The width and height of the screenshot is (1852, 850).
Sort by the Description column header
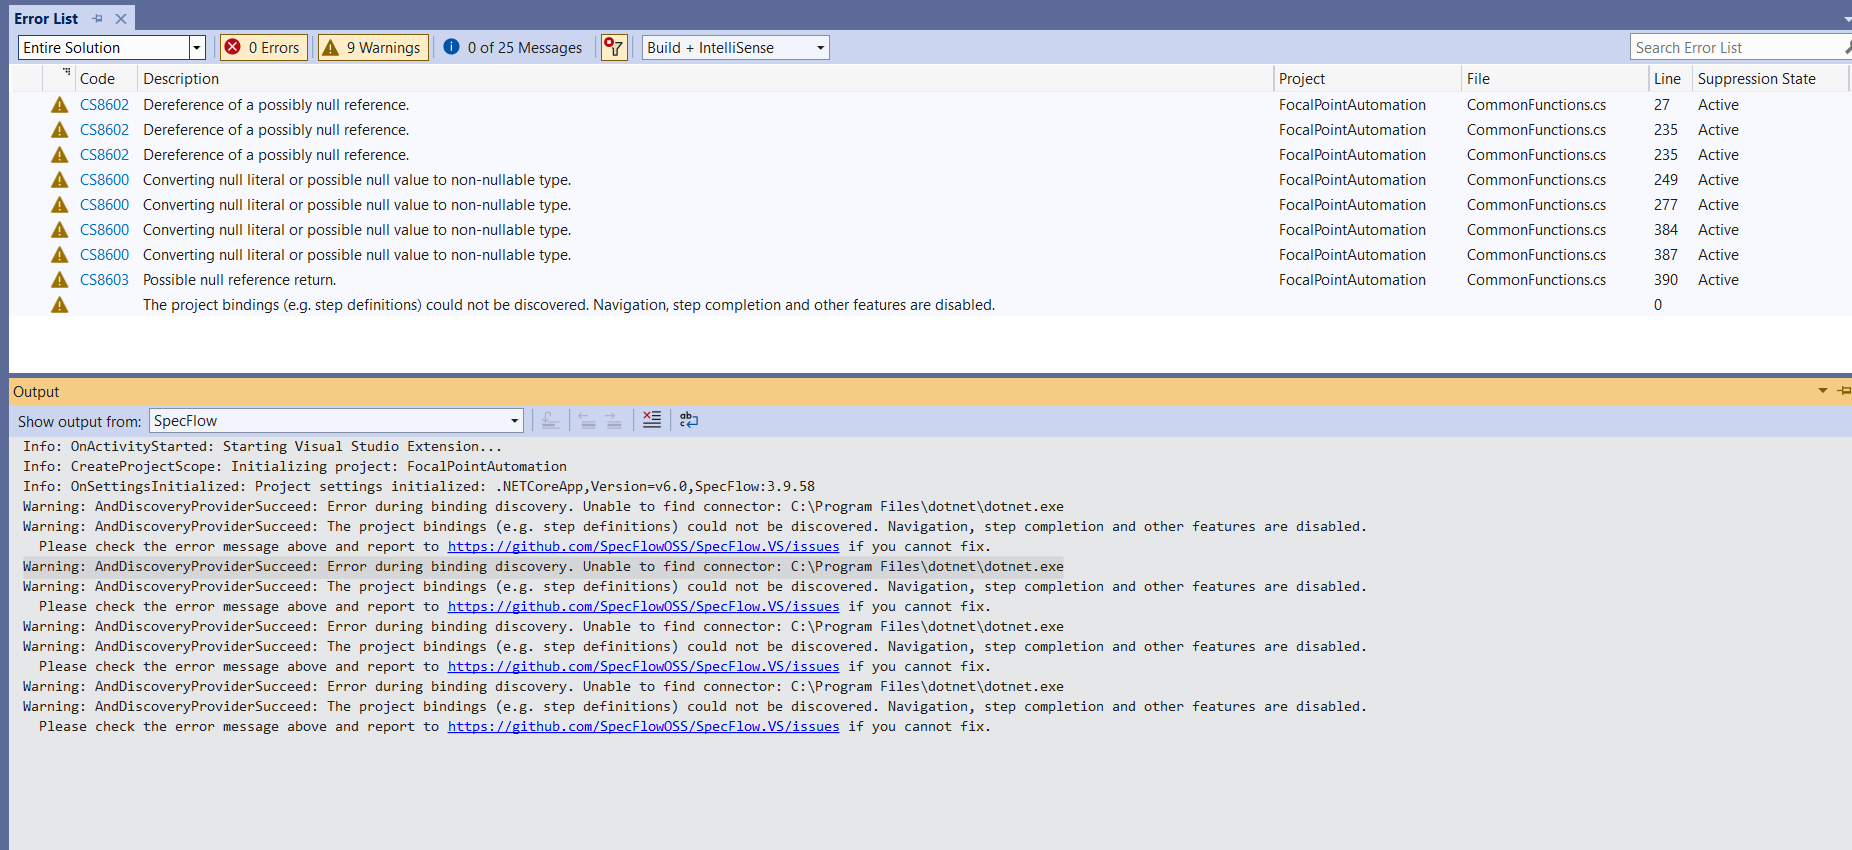pos(181,78)
